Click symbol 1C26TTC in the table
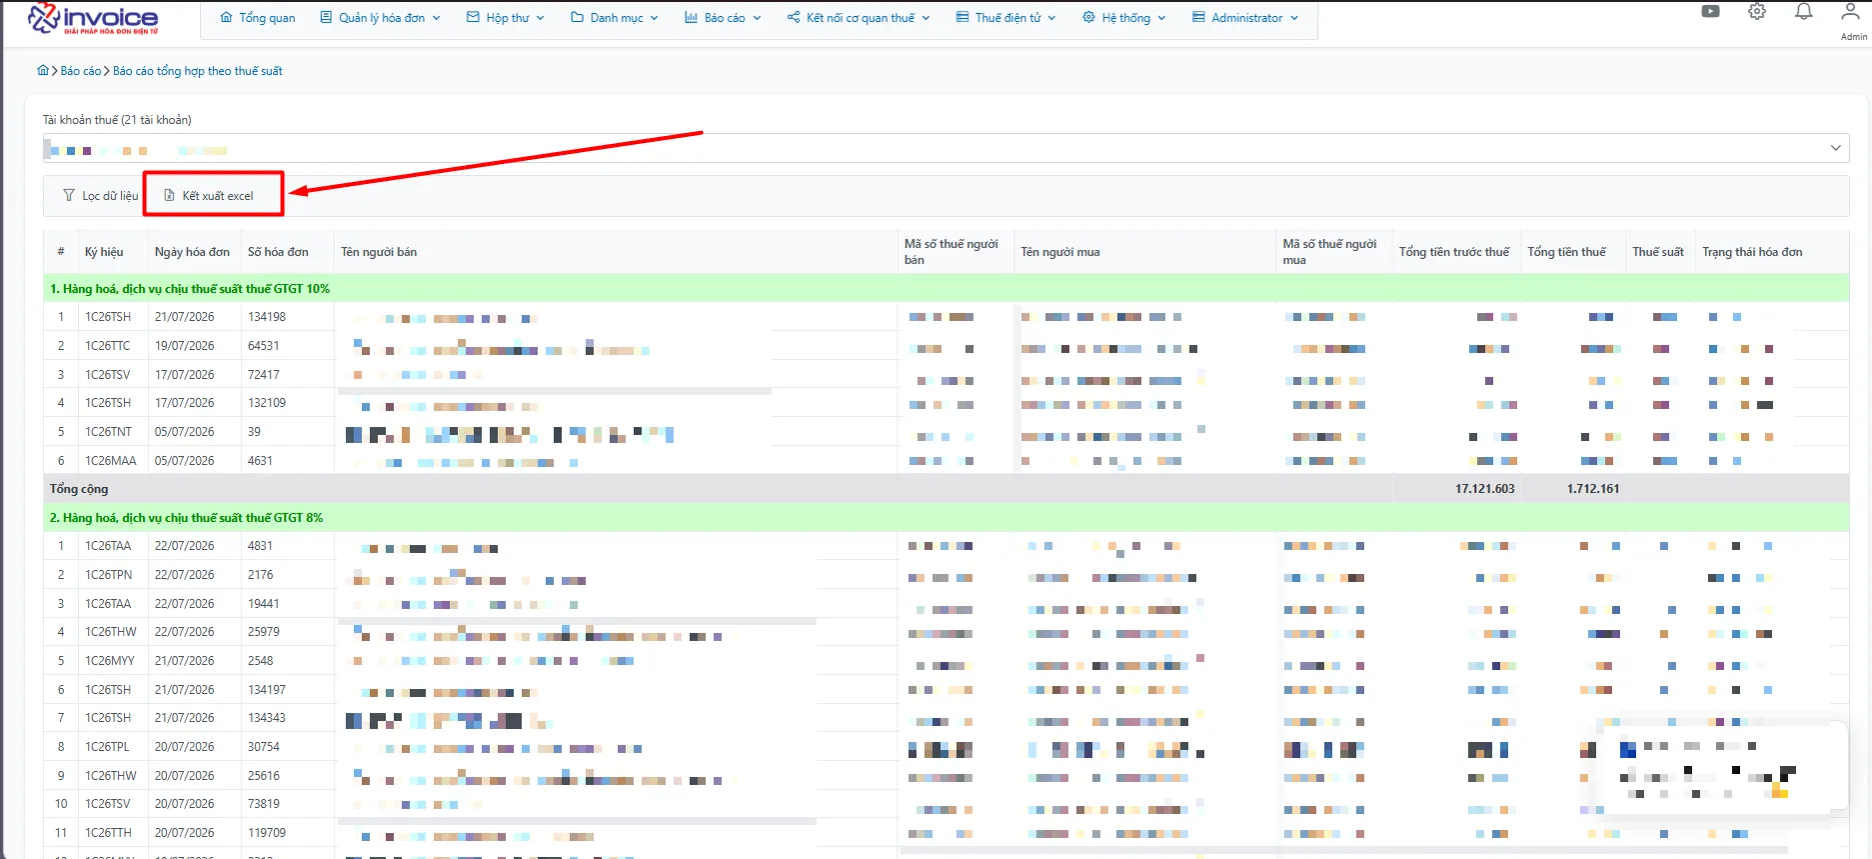Image resolution: width=1872 pixels, height=859 pixels. click(108, 346)
